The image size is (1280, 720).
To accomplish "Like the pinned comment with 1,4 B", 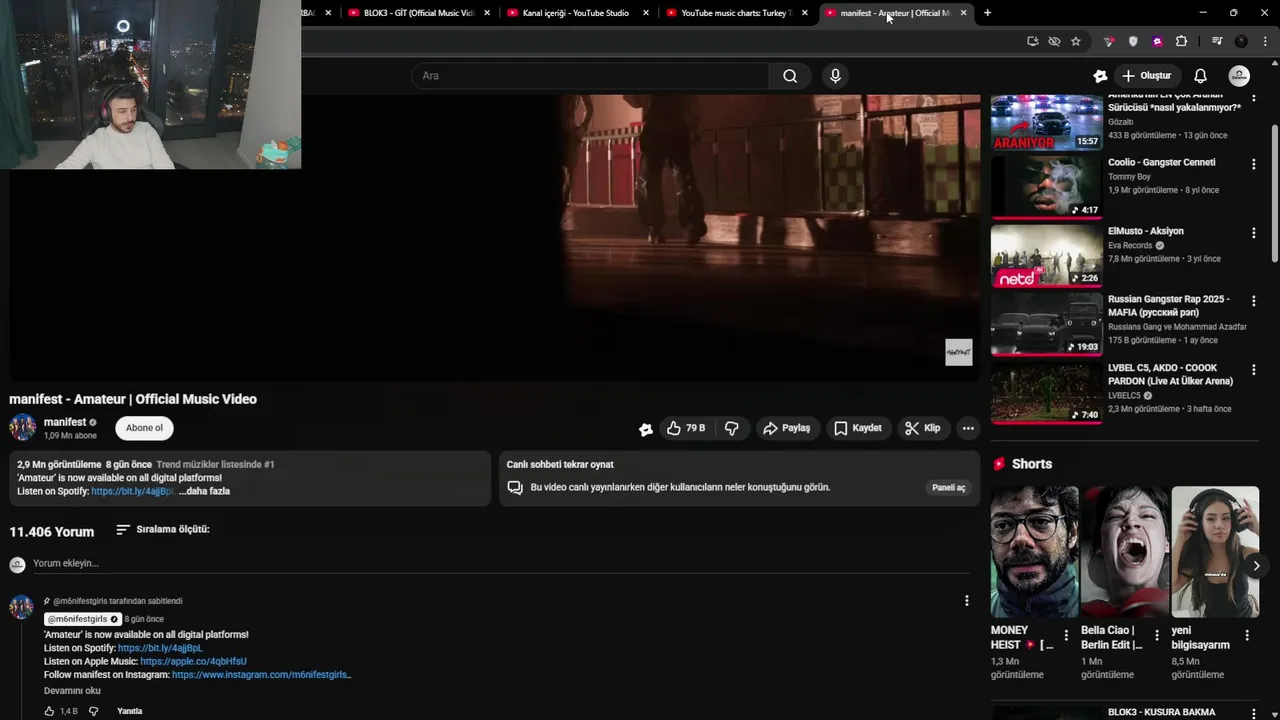I will [49, 711].
